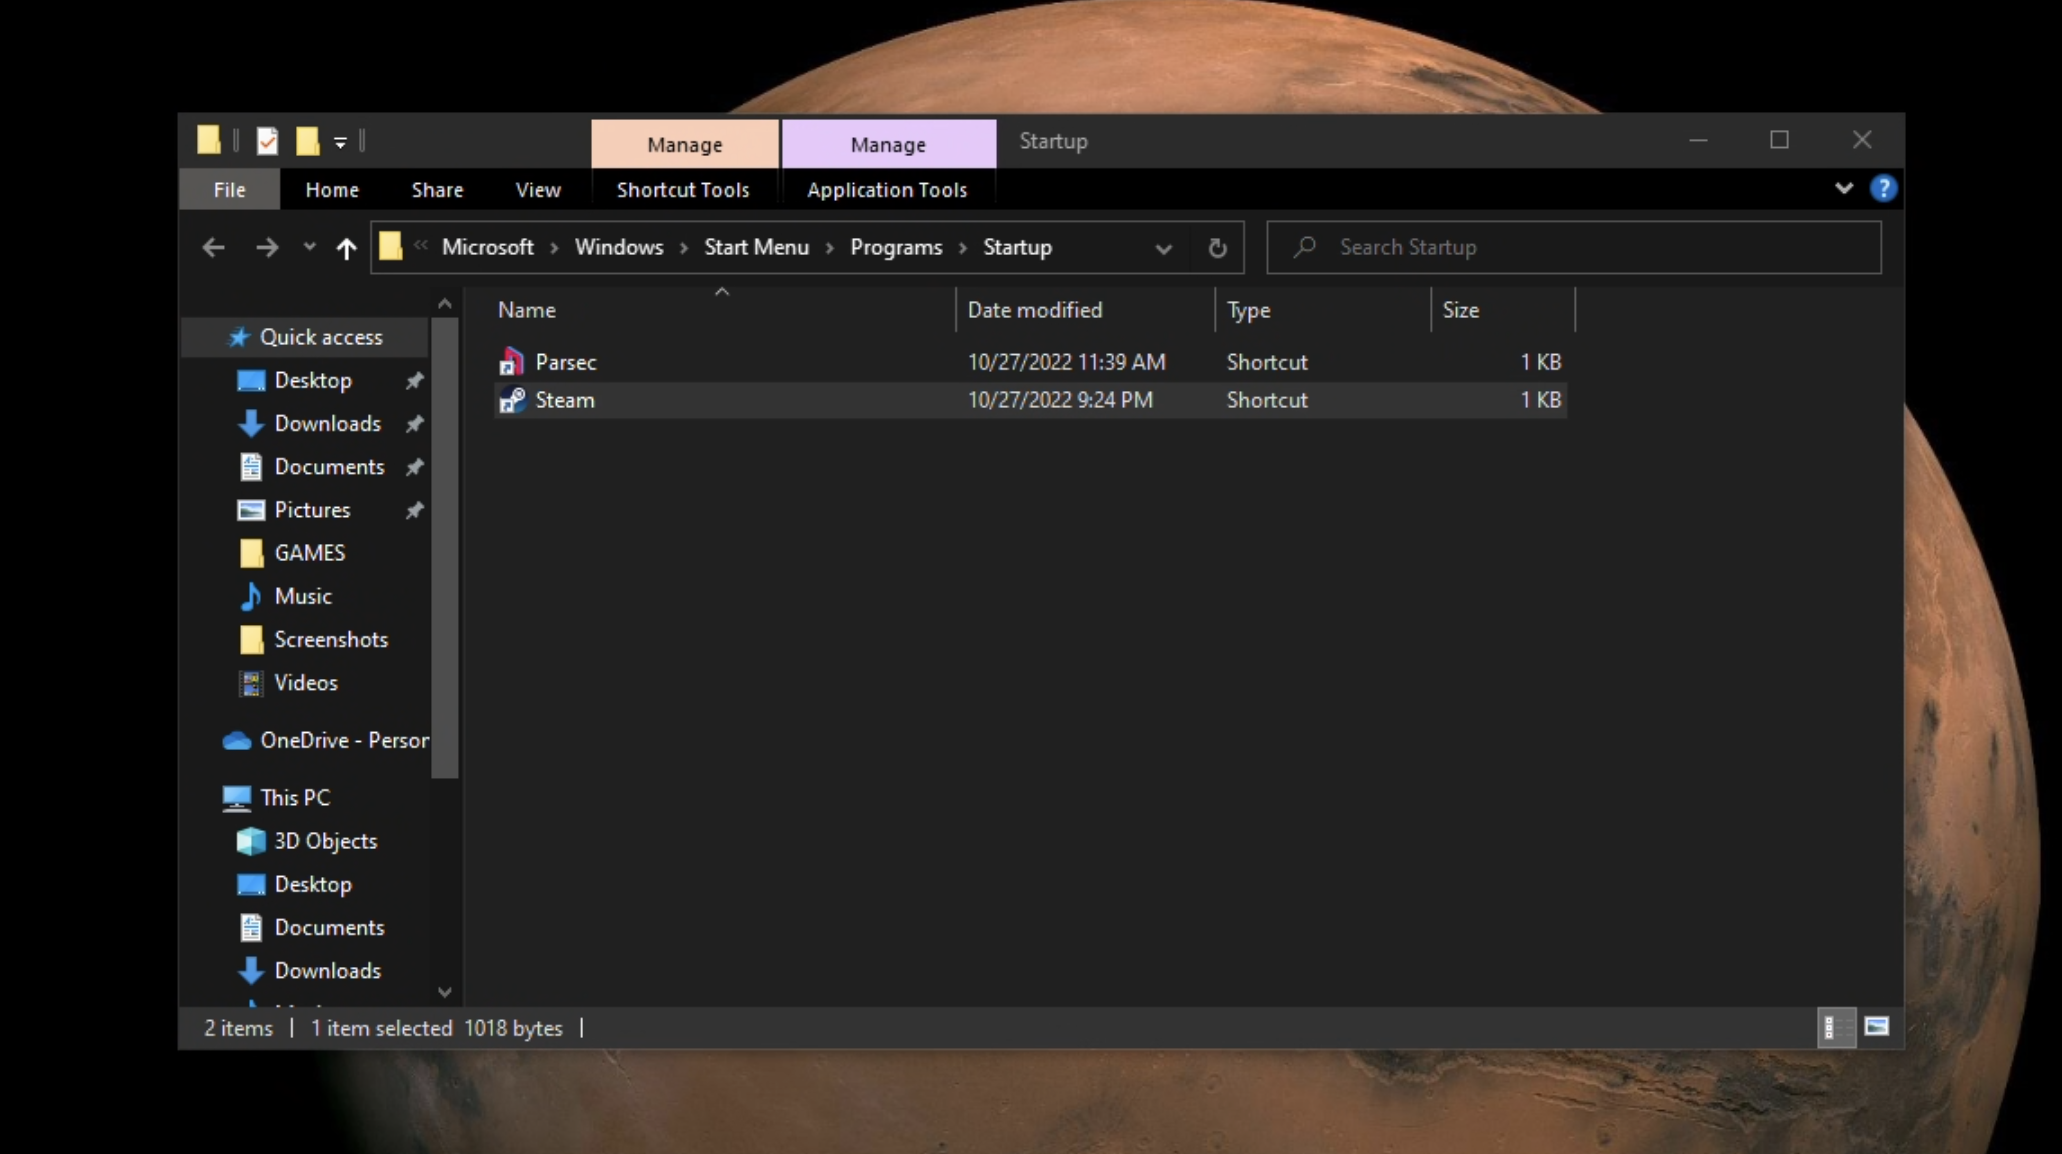
Task: Click the Steam shortcut icon
Action: [512, 400]
